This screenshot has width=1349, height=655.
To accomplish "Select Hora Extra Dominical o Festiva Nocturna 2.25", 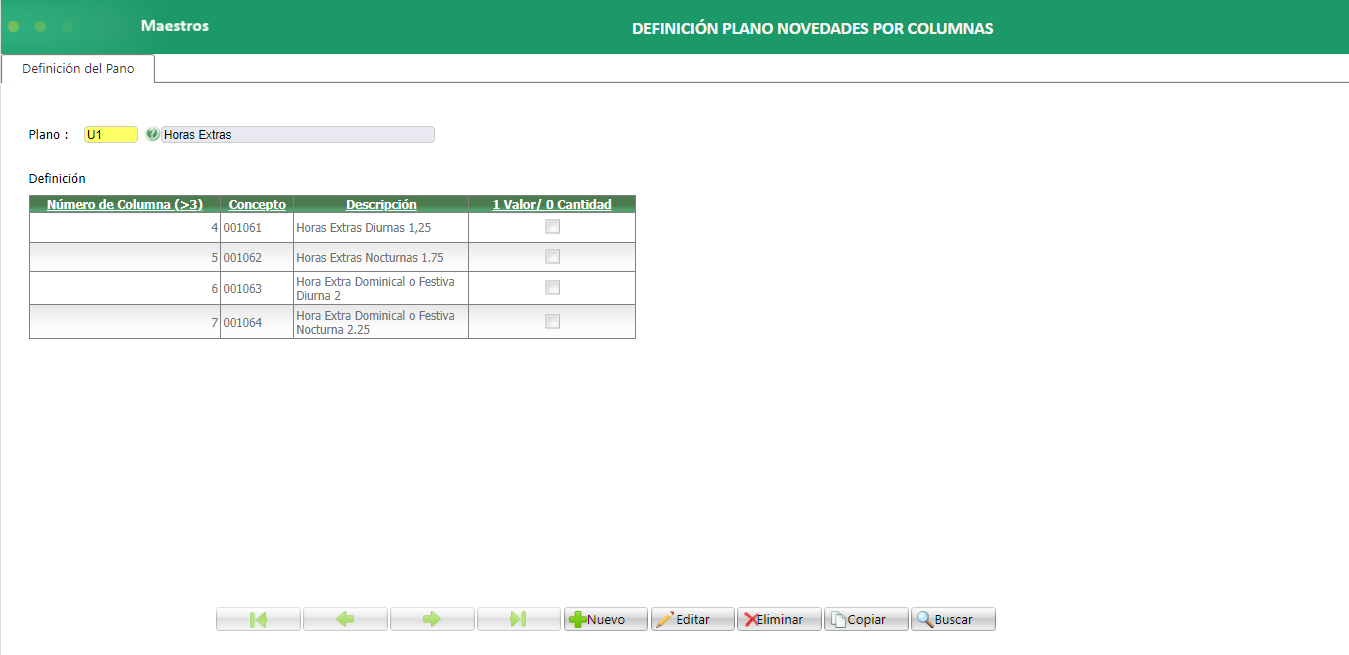I will click(x=381, y=322).
